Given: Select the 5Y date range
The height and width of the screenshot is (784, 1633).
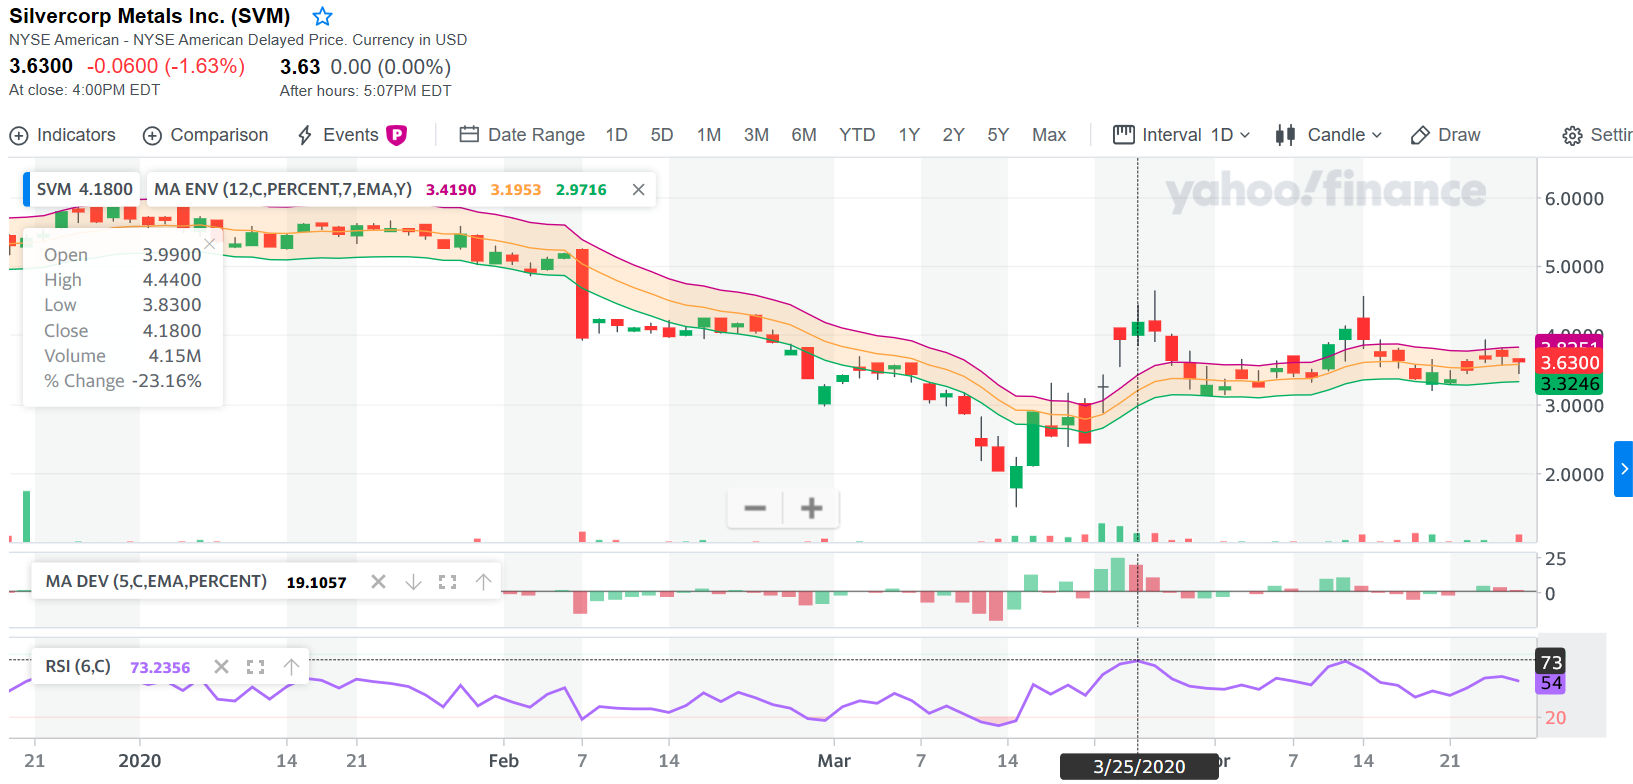Looking at the screenshot, I should click(998, 135).
